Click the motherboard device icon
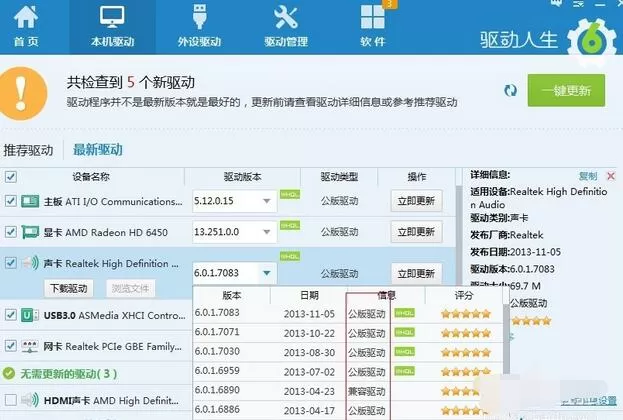This screenshot has width=623, height=420. coord(30,201)
